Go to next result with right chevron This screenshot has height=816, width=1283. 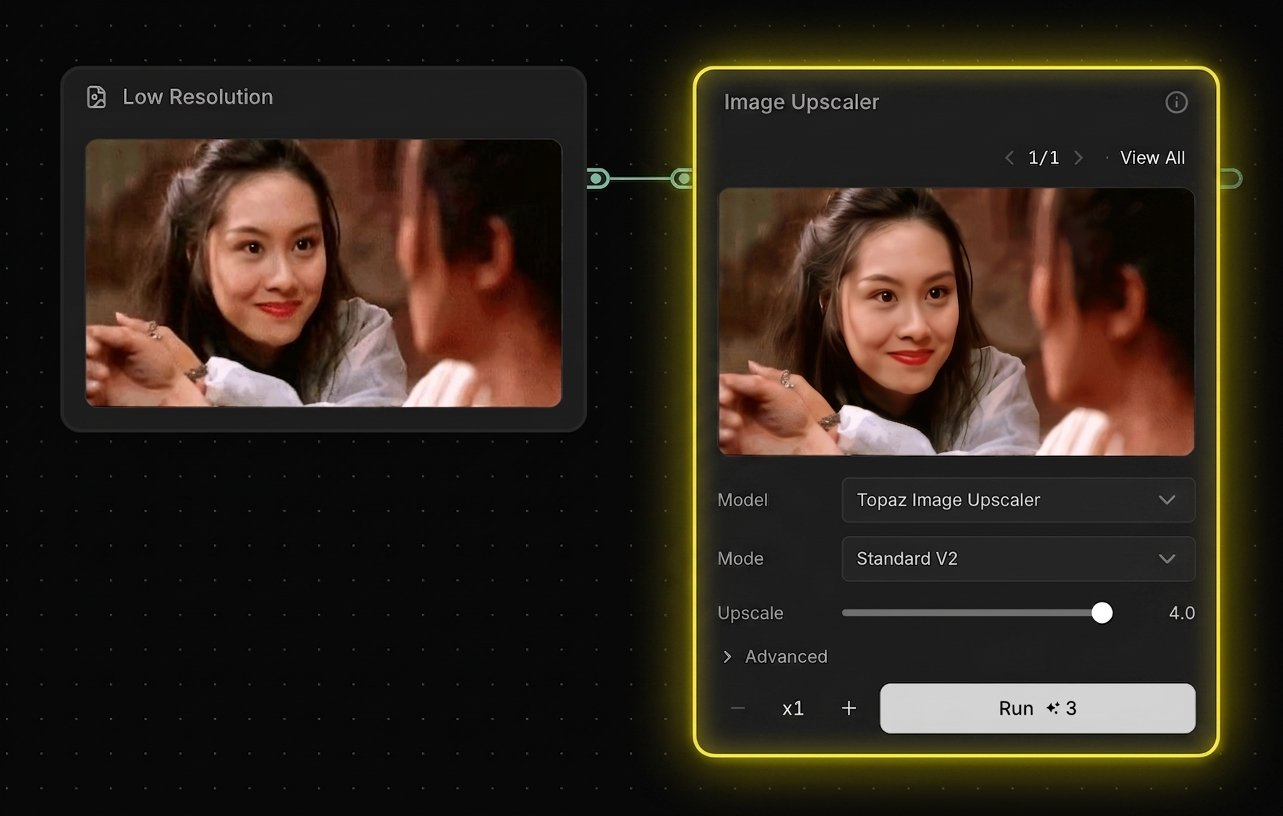click(x=1078, y=158)
